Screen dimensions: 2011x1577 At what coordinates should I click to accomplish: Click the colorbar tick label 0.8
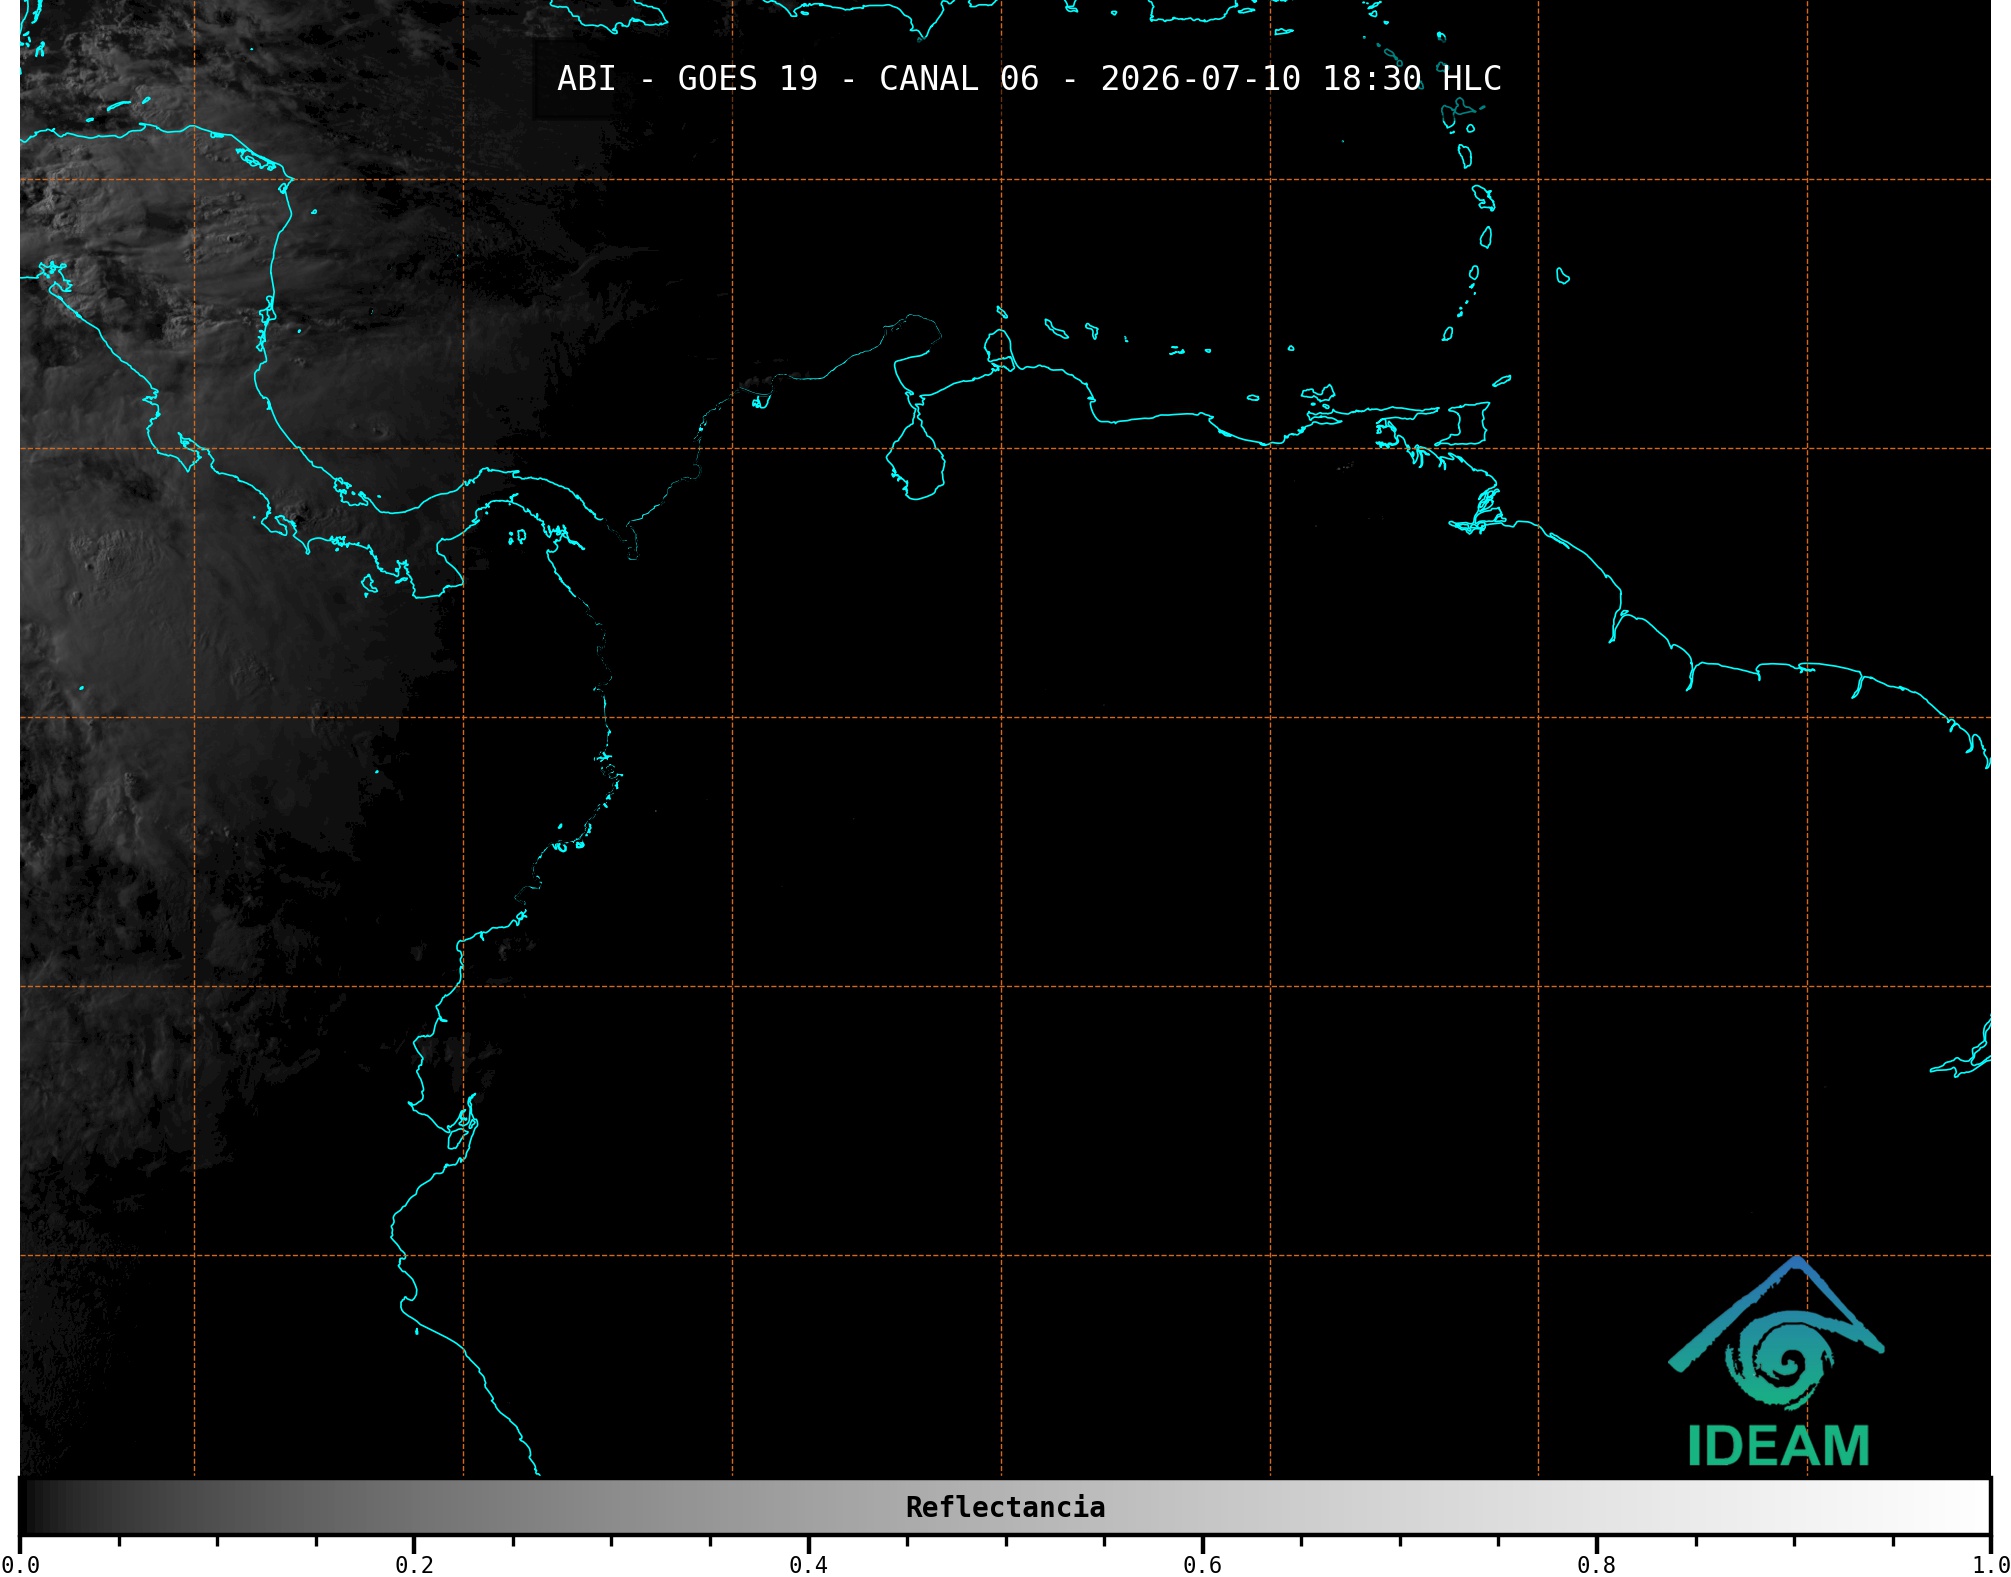pyautogui.click(x=1596, y=1565)
